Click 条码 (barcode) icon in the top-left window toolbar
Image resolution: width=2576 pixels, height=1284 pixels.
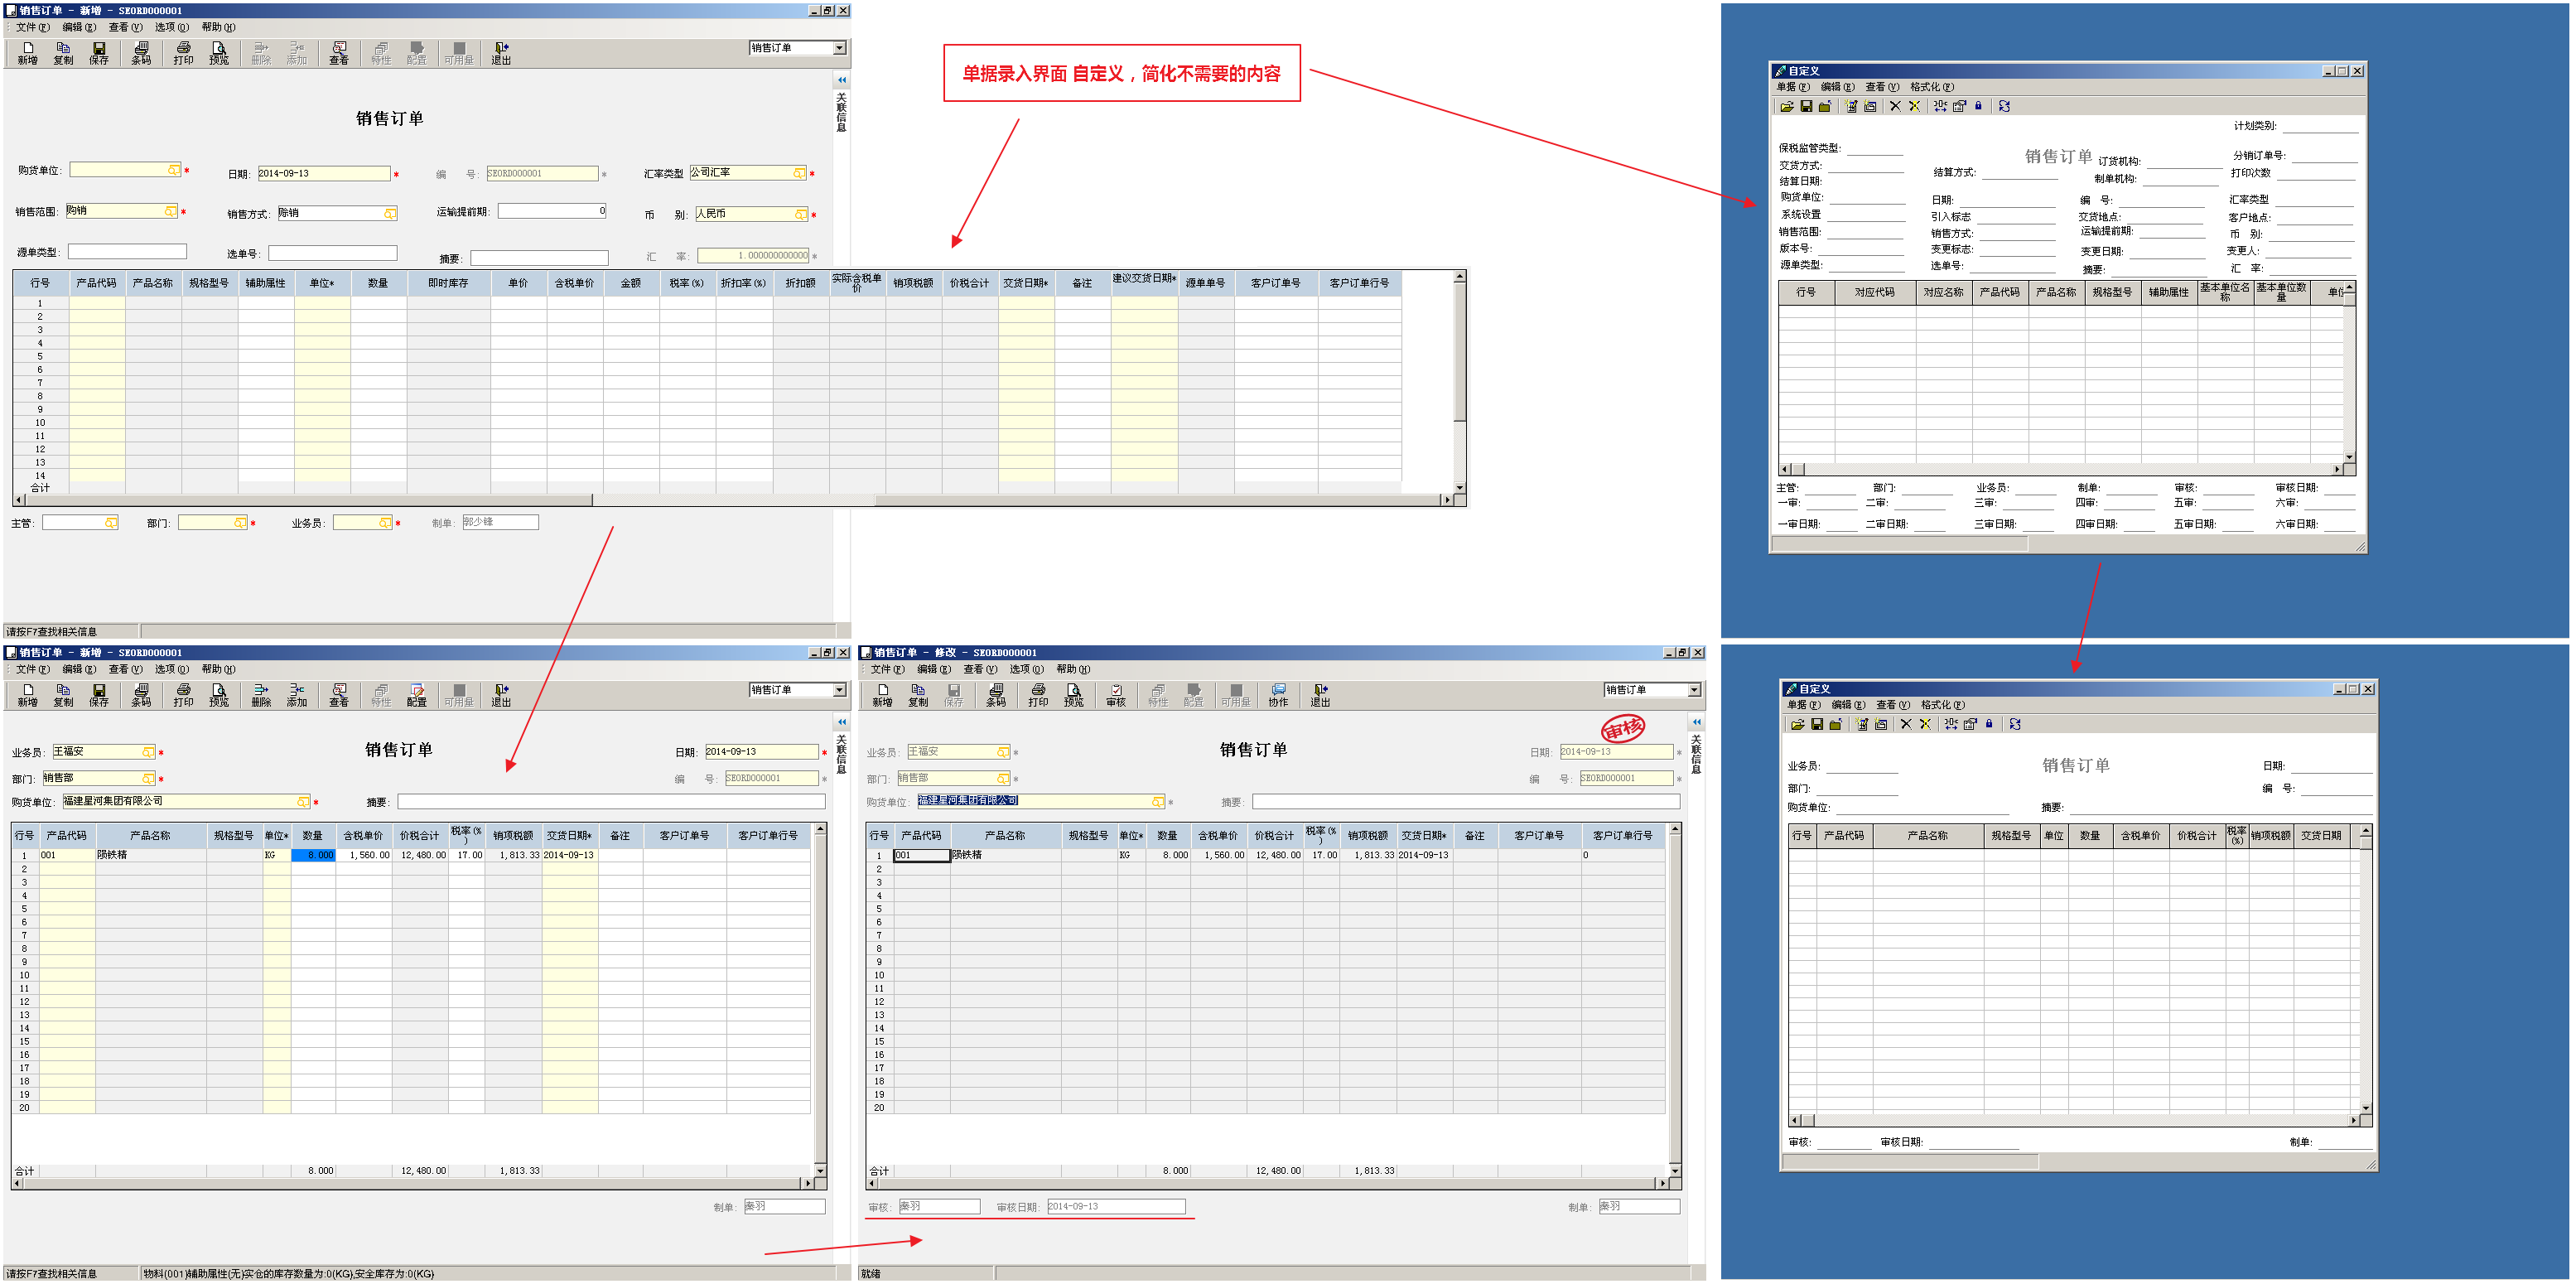click(141, 52)
